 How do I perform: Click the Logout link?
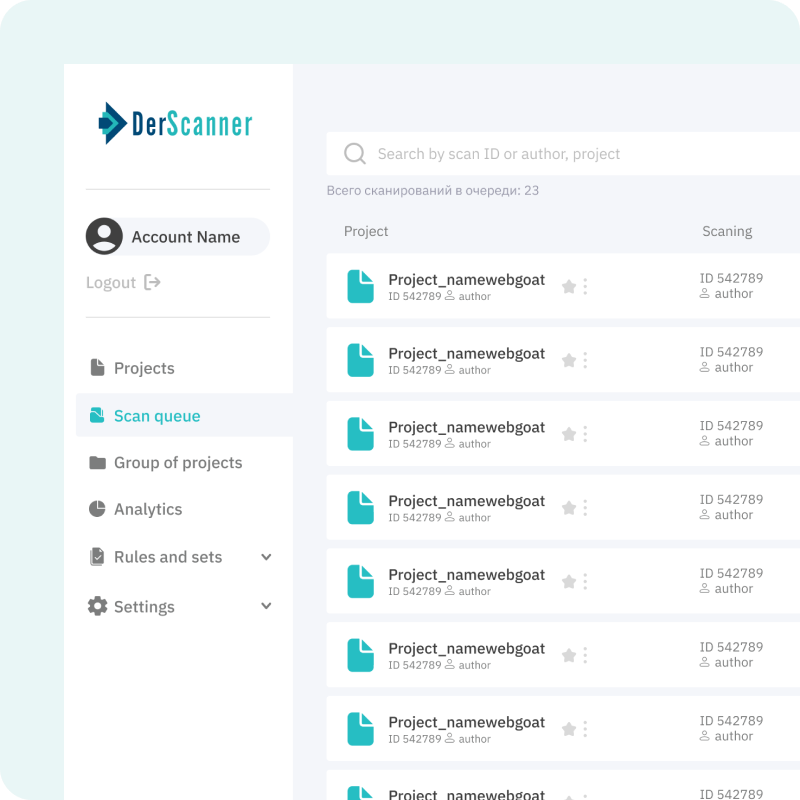point(123,282)
